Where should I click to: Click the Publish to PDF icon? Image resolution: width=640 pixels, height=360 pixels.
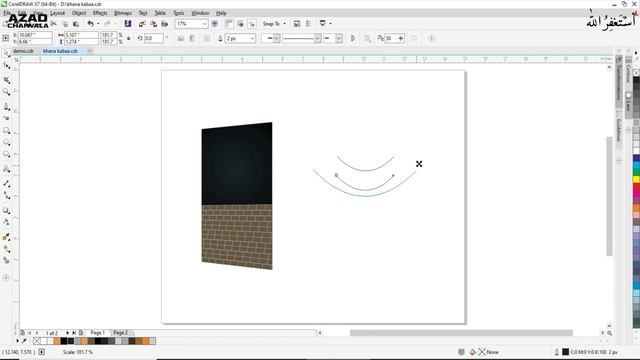point(164,24)
